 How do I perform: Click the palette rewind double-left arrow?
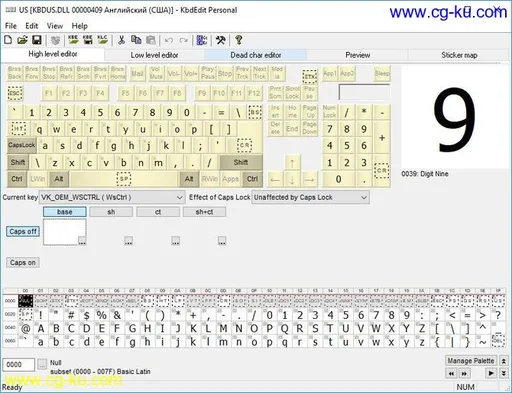point(451,373)
